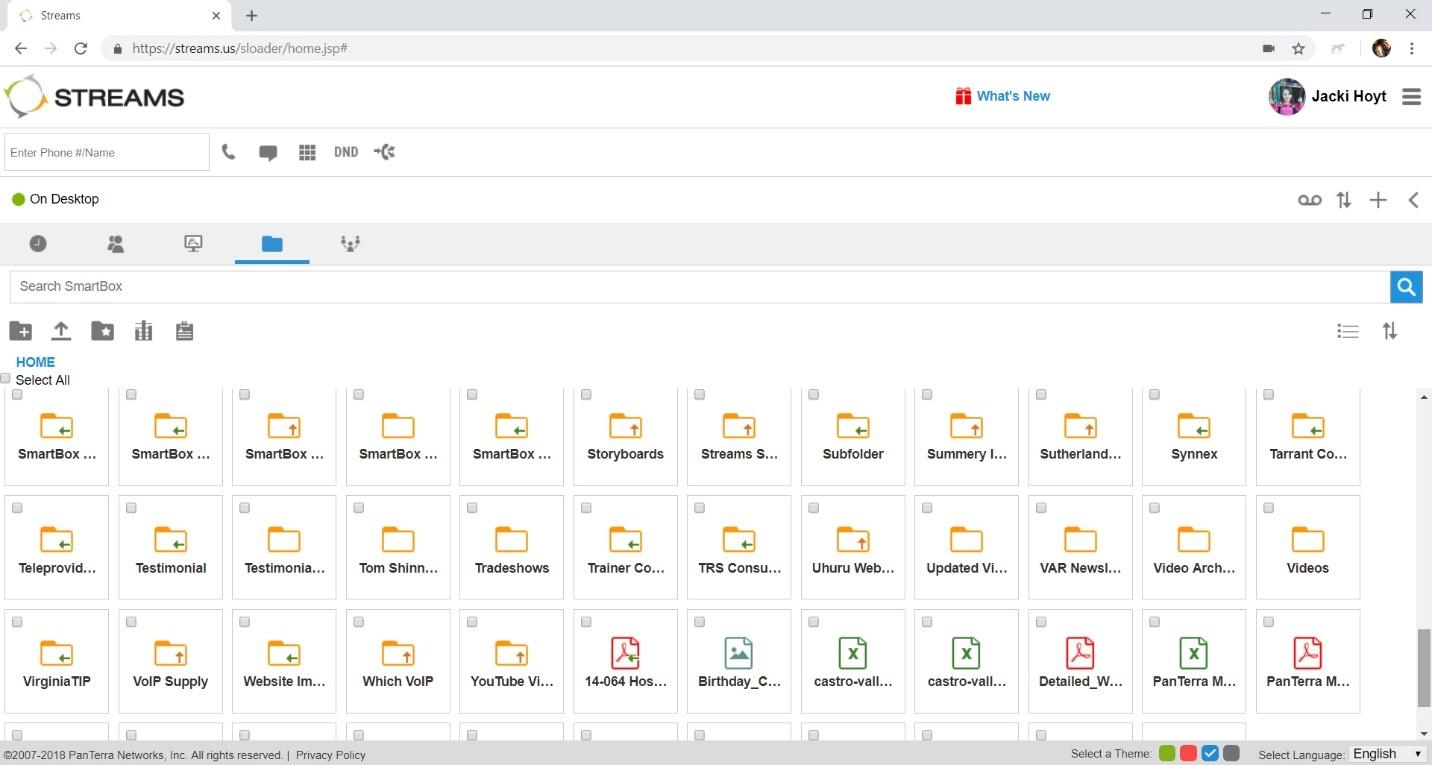Toggle DND do not disturb
The image size is (1432, 765).
(346, 152)
